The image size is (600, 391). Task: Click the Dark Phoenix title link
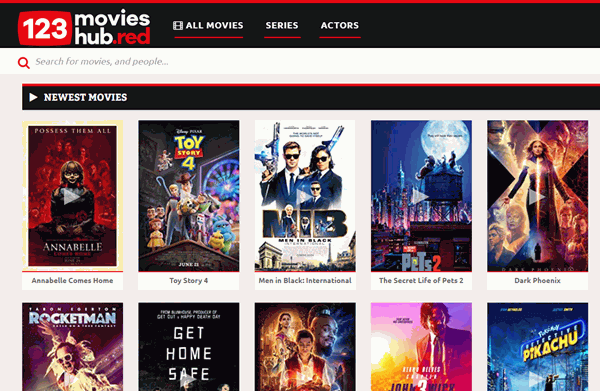(538, 280)
